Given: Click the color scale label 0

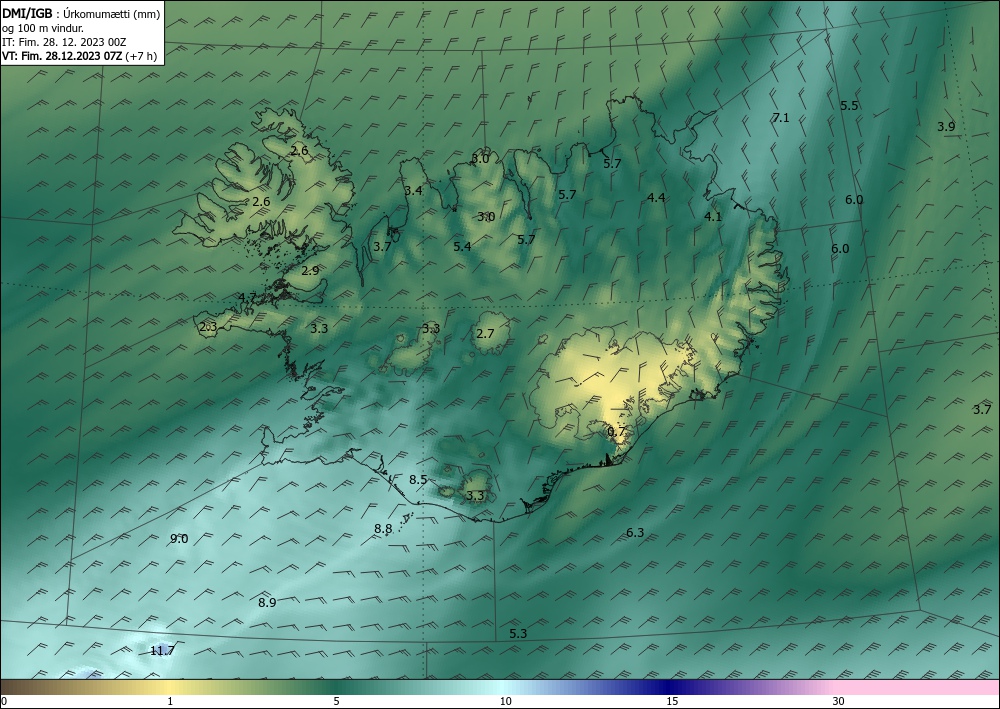Looking at the screenshot, I should pyautogui.click(x=4, y=702).
